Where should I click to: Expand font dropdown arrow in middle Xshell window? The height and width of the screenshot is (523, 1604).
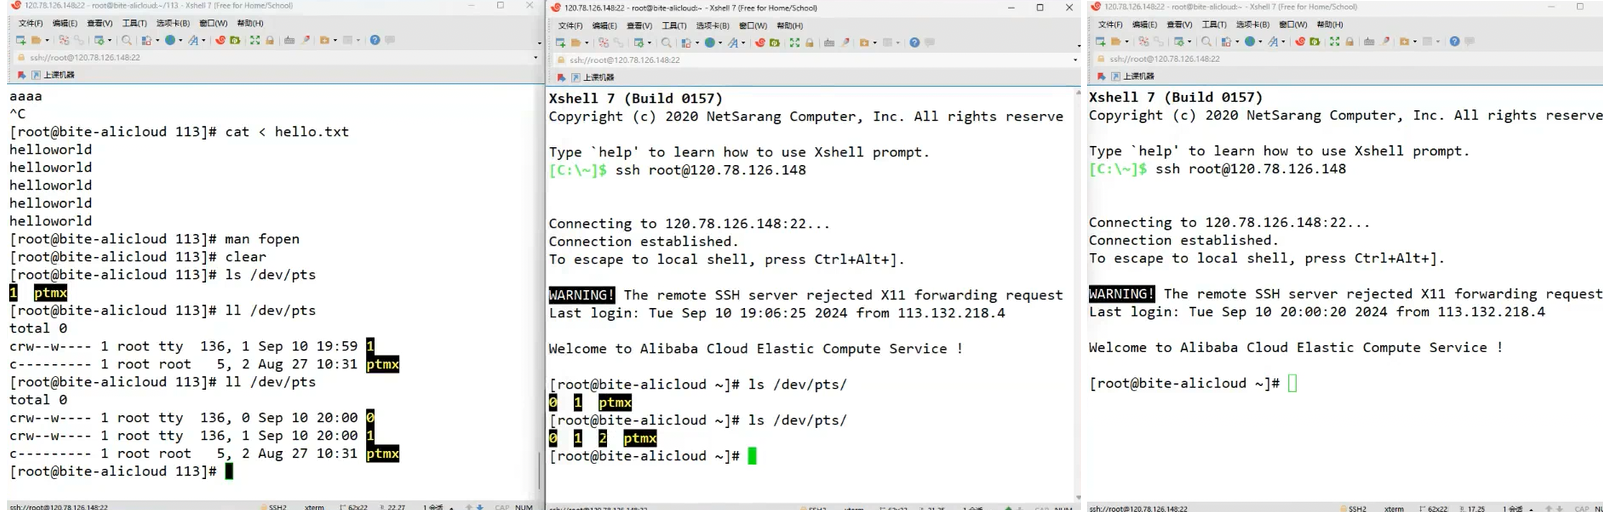coord(743,42)
